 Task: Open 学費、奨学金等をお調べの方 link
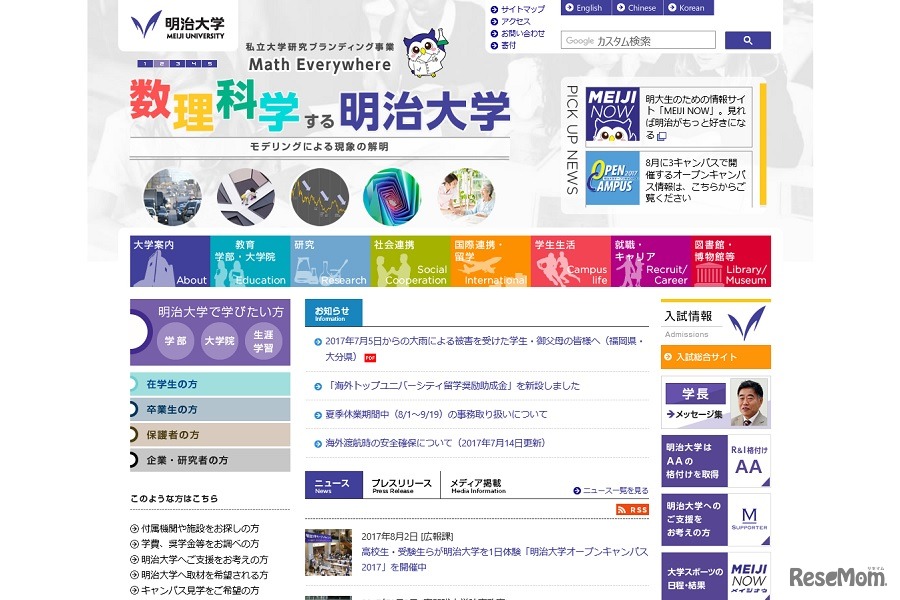[200, 544]
